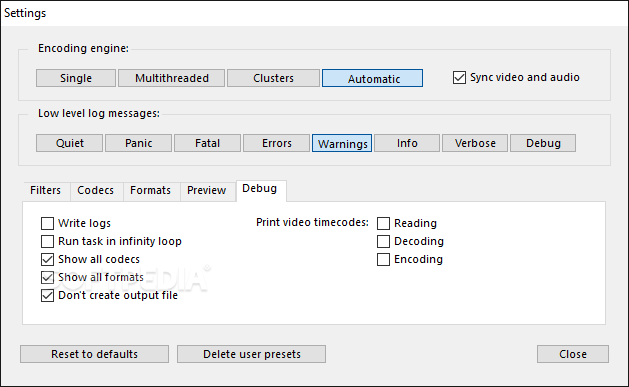The image size is (629, 387).
Task: Select the Debug tab
Action: [x=260, y=189]
